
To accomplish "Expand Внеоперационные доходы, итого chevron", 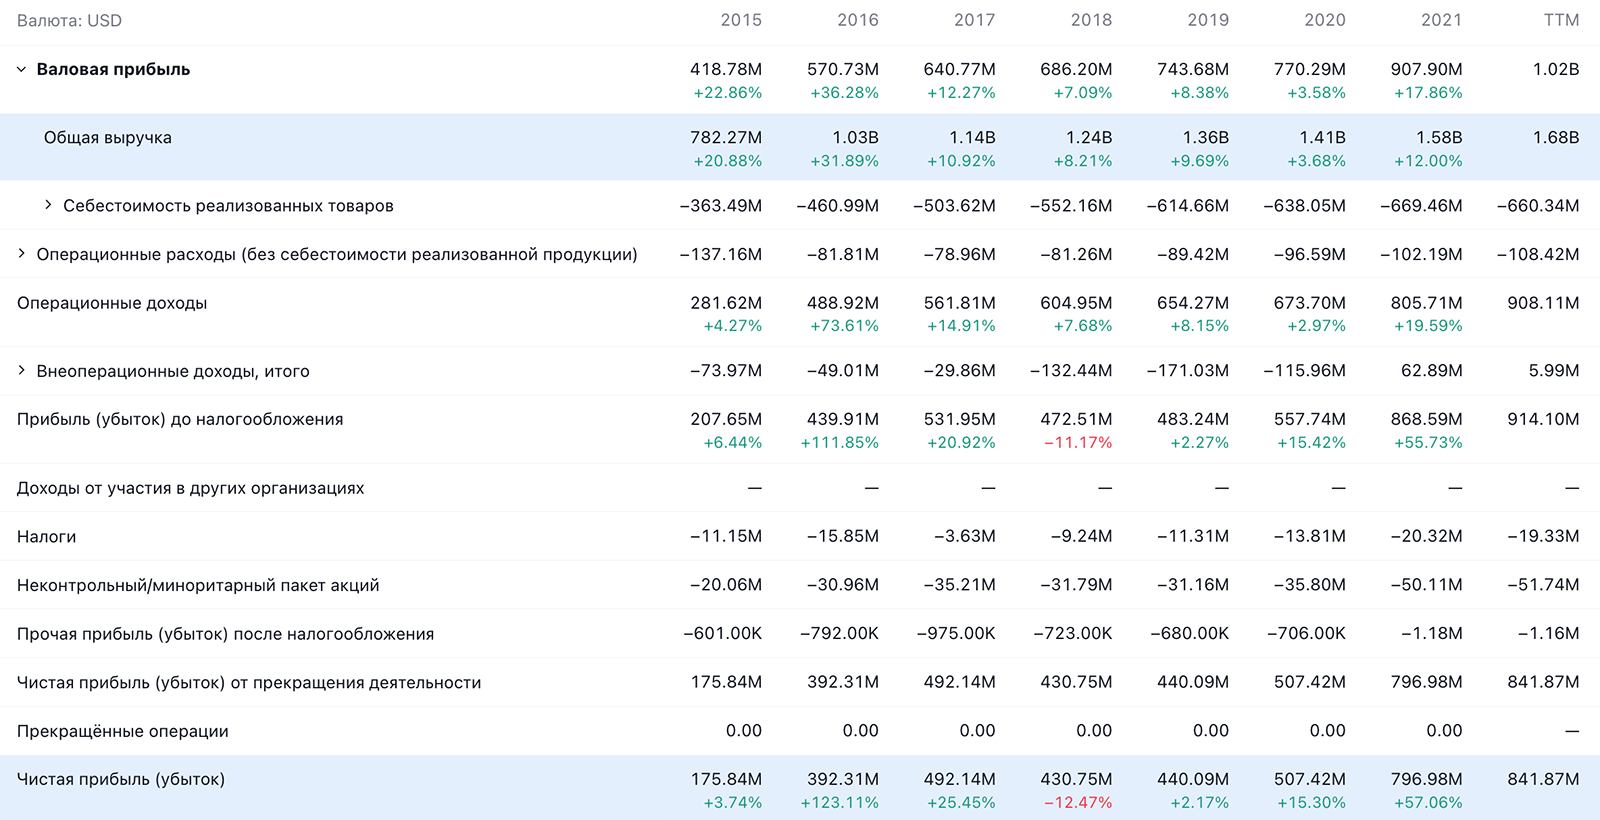I will tap(21, 371).
